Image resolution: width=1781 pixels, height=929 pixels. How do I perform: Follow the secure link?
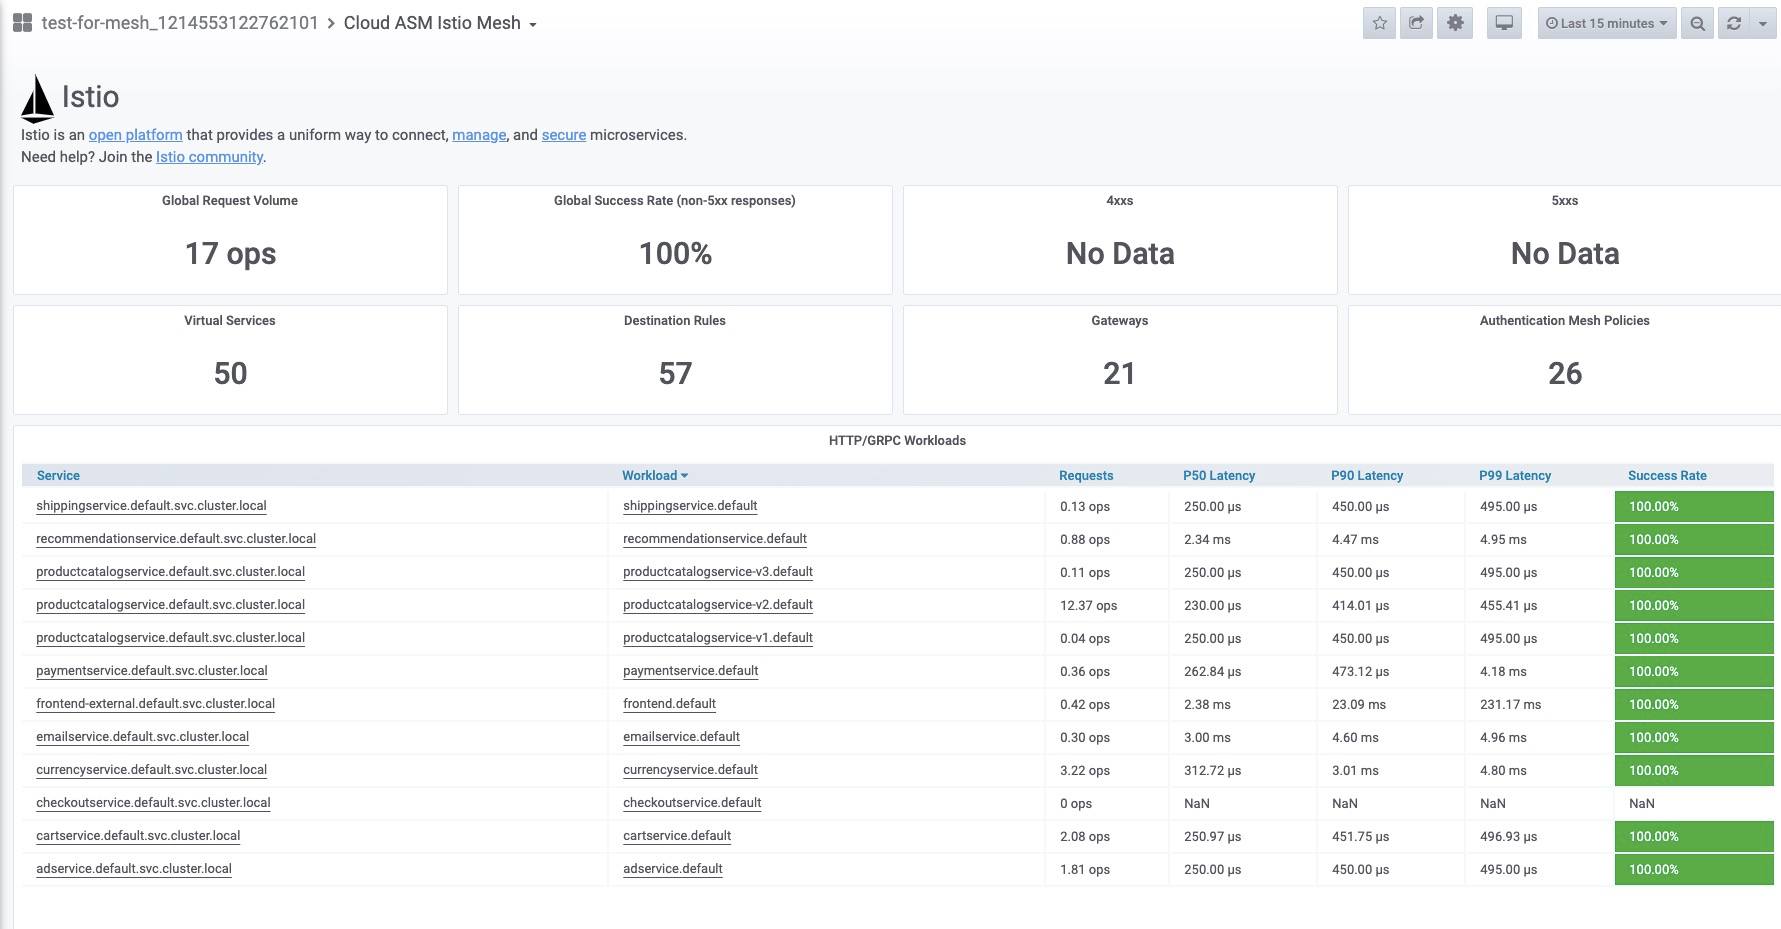564,135
